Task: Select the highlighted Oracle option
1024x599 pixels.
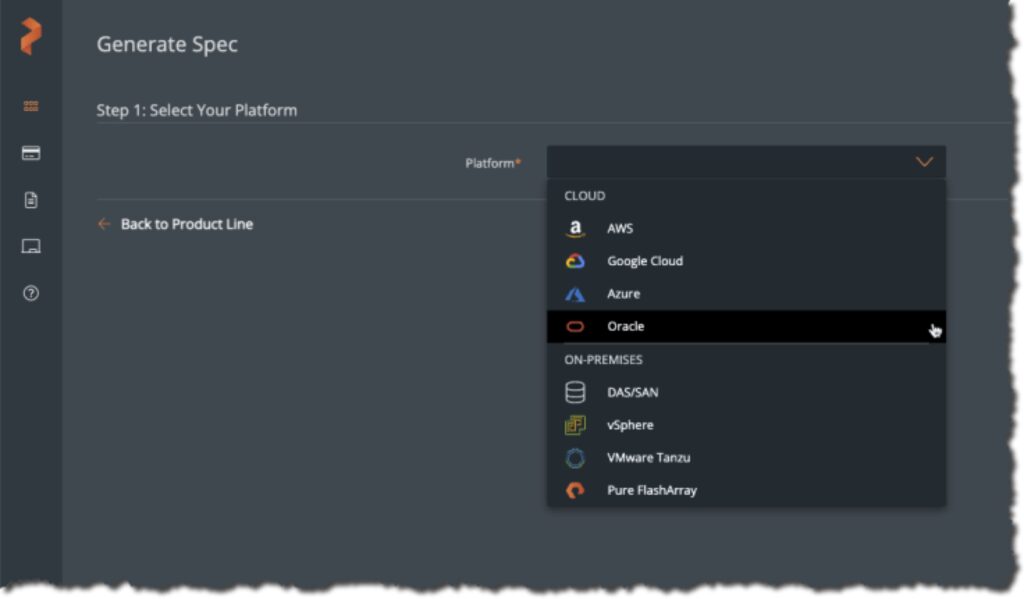Action: point(626,326)
